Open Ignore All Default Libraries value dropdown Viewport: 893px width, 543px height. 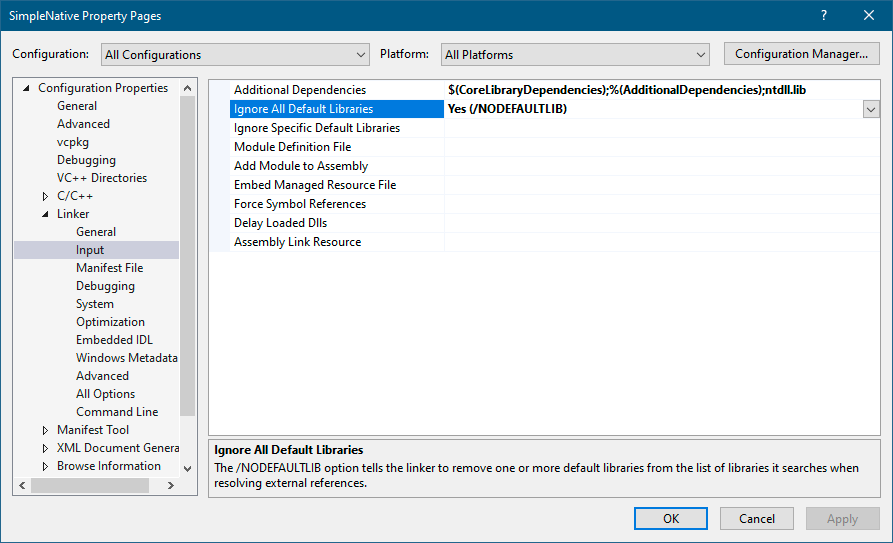pyautogui.click(x=870, y=109)
